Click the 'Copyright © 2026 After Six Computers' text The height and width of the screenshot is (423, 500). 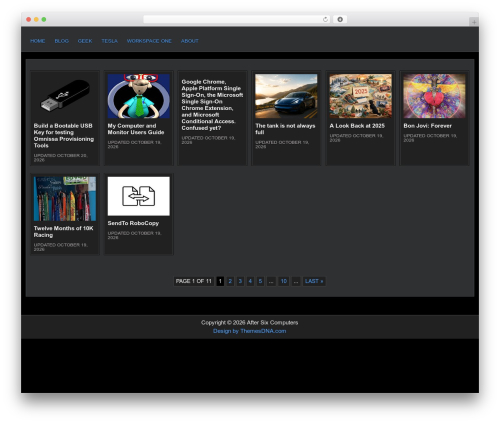tap(250, 322)
